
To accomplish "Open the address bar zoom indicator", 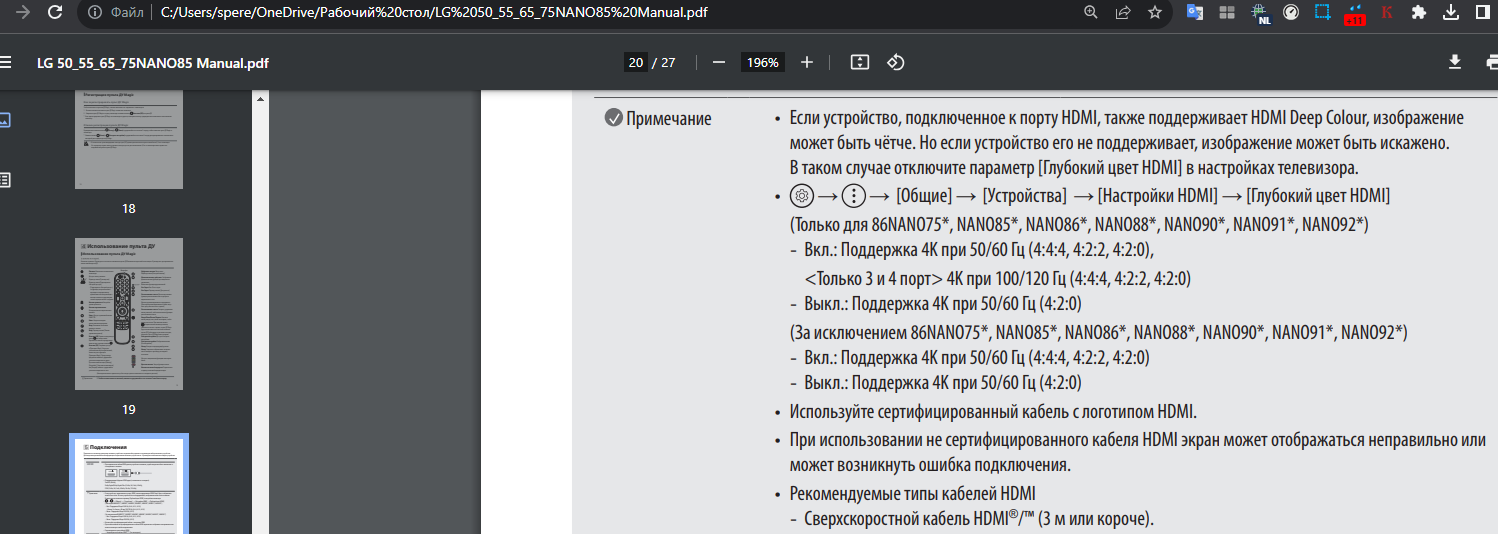I will coord(1091,13).
